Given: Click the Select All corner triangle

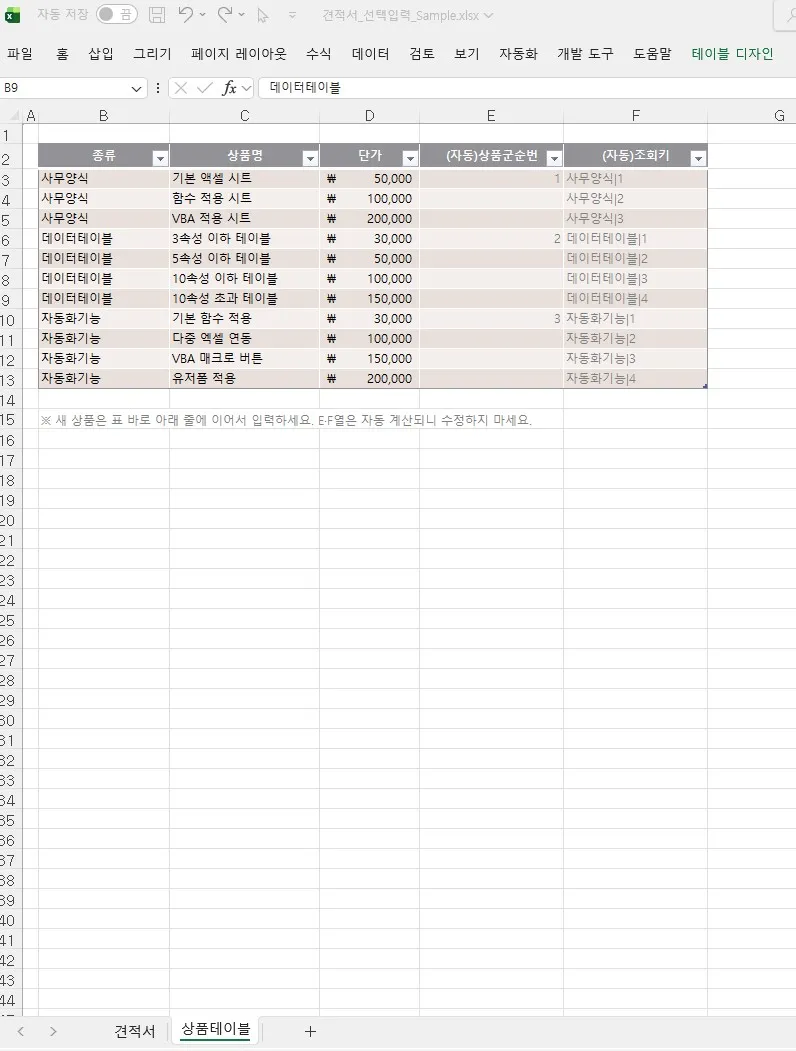Looking at the screenshot, I should click(x=15, y=116).
